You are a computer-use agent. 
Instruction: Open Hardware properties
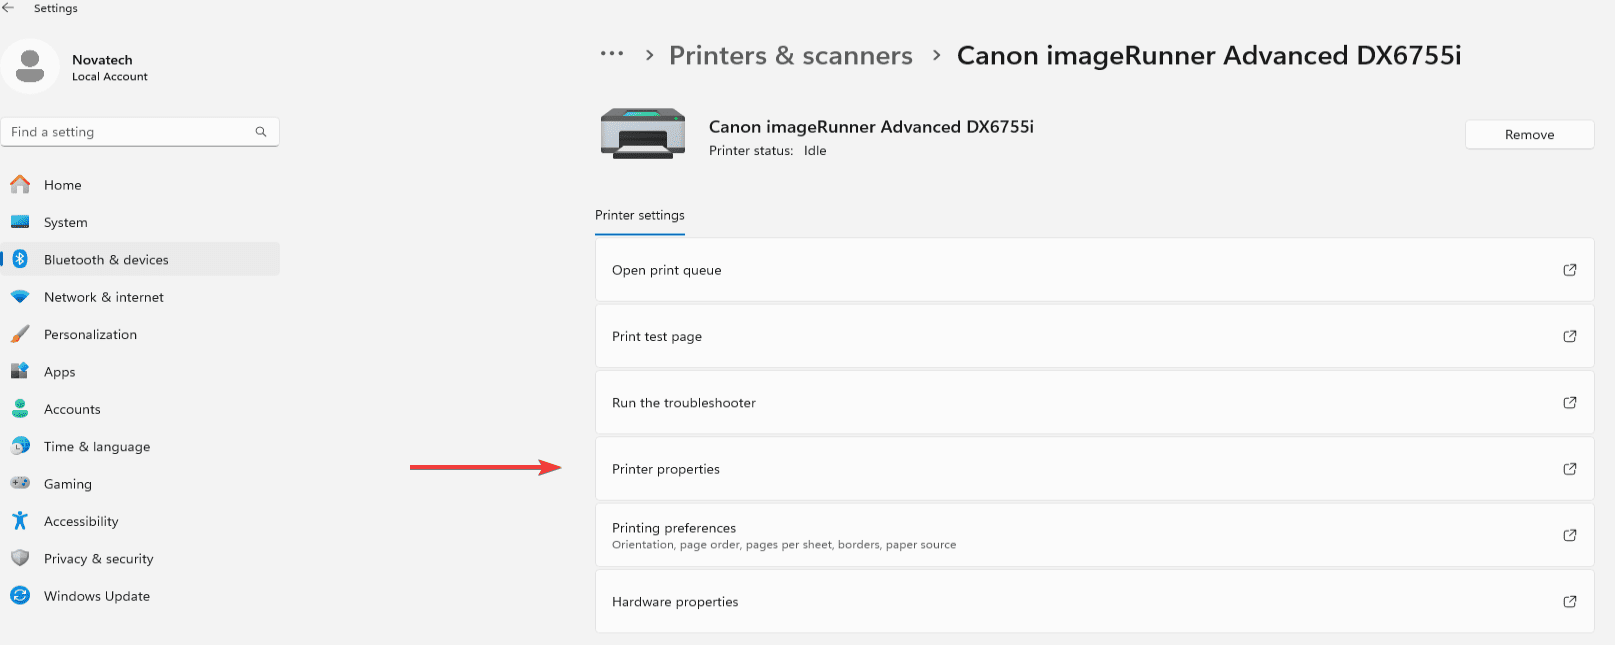(x=1094, y=602)
